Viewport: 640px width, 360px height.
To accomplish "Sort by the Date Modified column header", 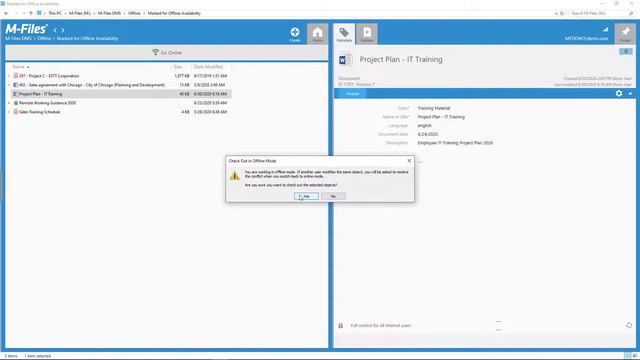I will click(208, 67).
